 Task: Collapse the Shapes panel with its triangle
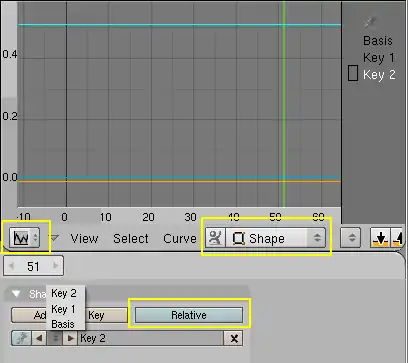[16, 294]
